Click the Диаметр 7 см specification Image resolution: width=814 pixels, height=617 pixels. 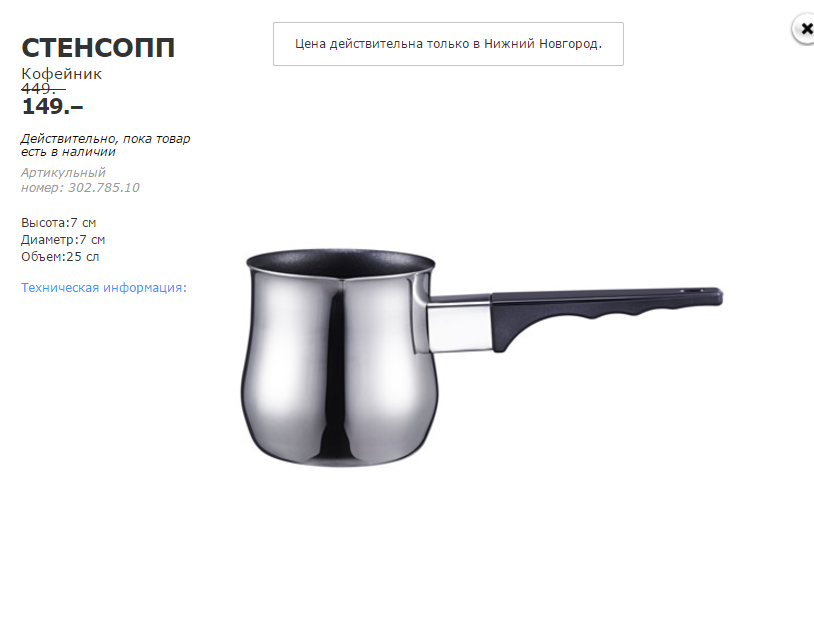pyautogui.click(x=63, y=240)
